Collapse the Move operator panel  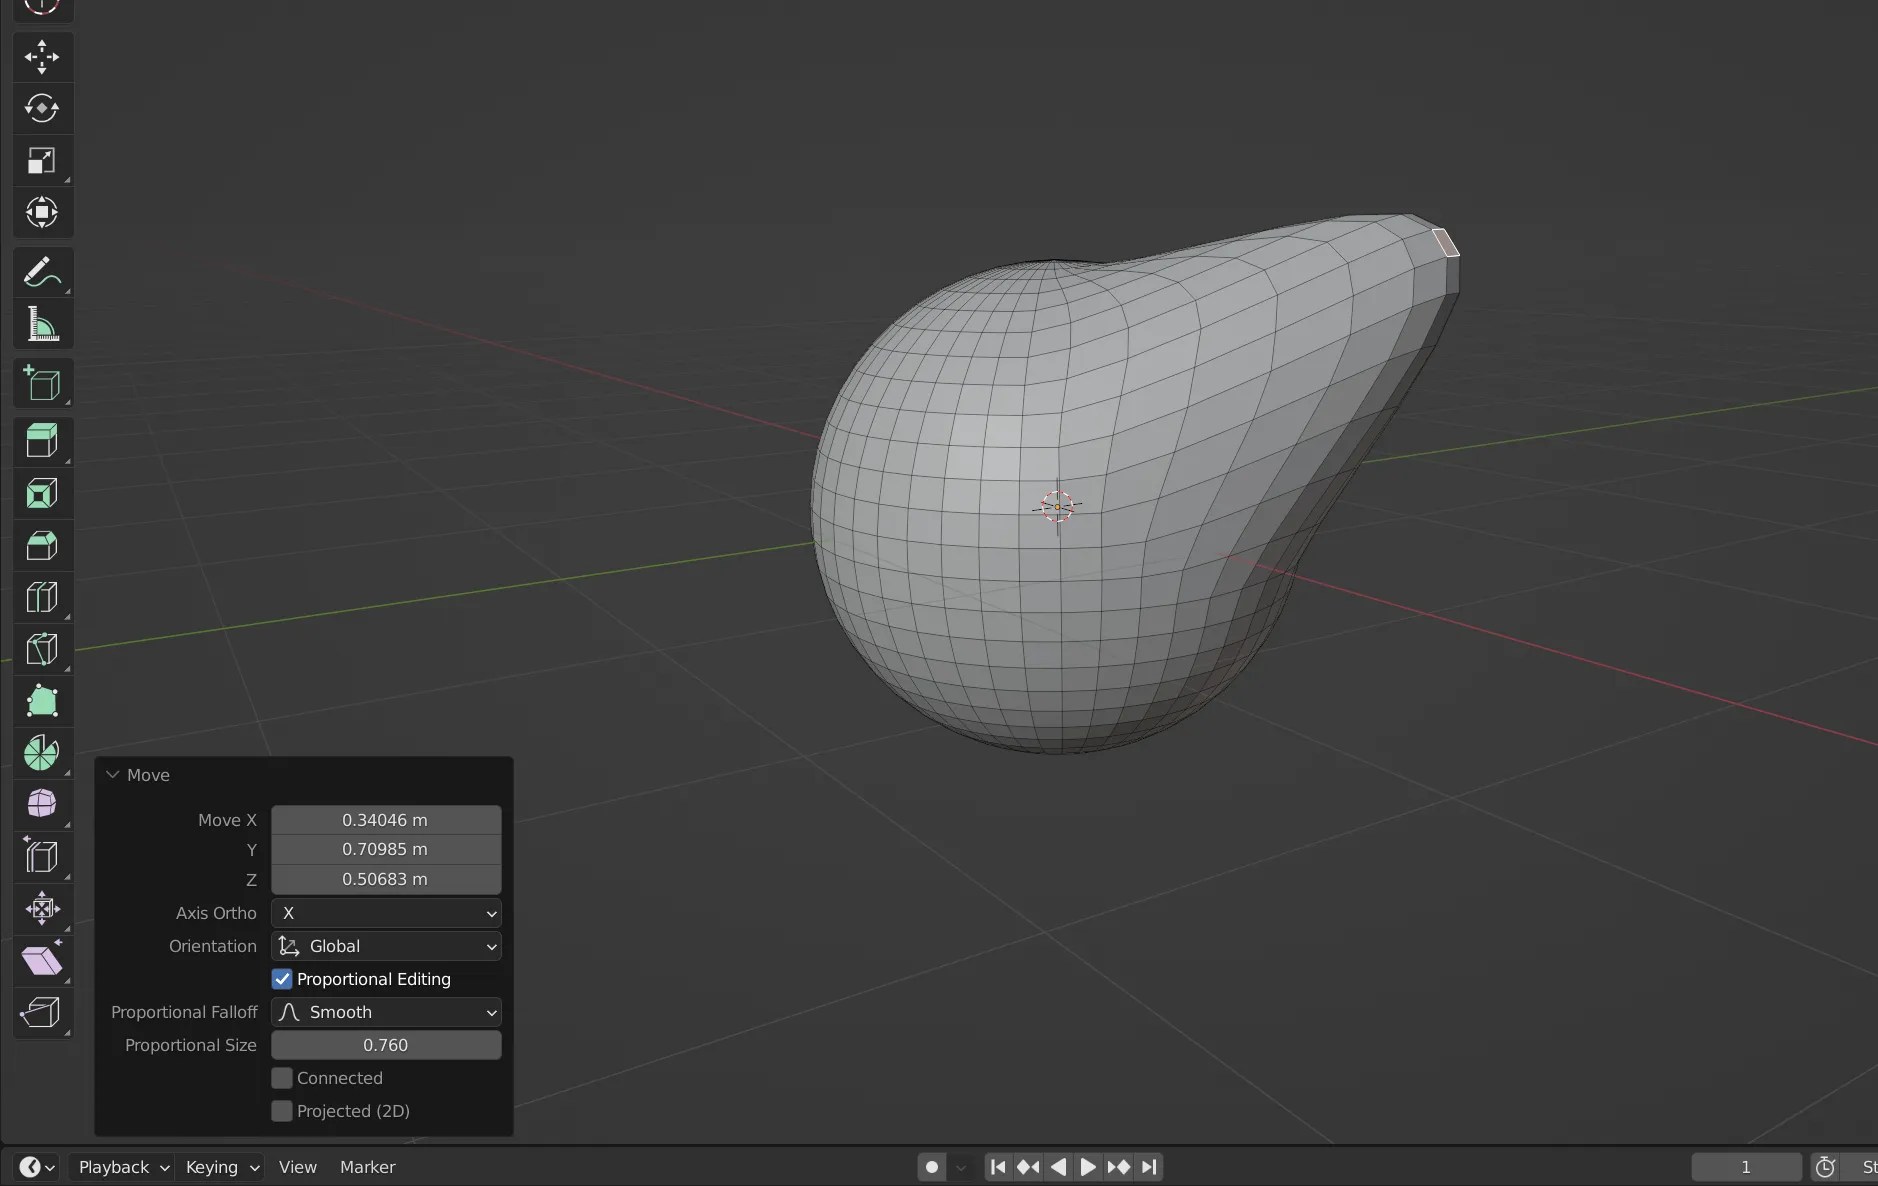[113, 775]
